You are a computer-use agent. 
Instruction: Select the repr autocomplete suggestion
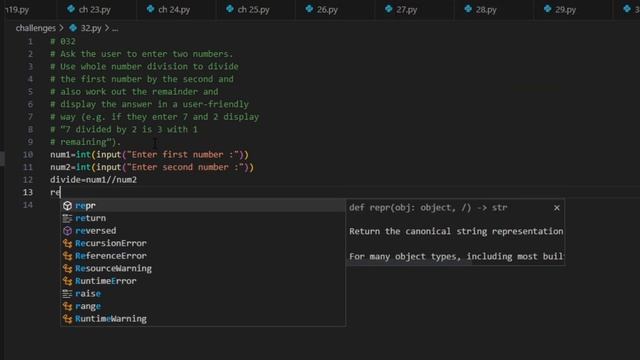pos(203,206)
